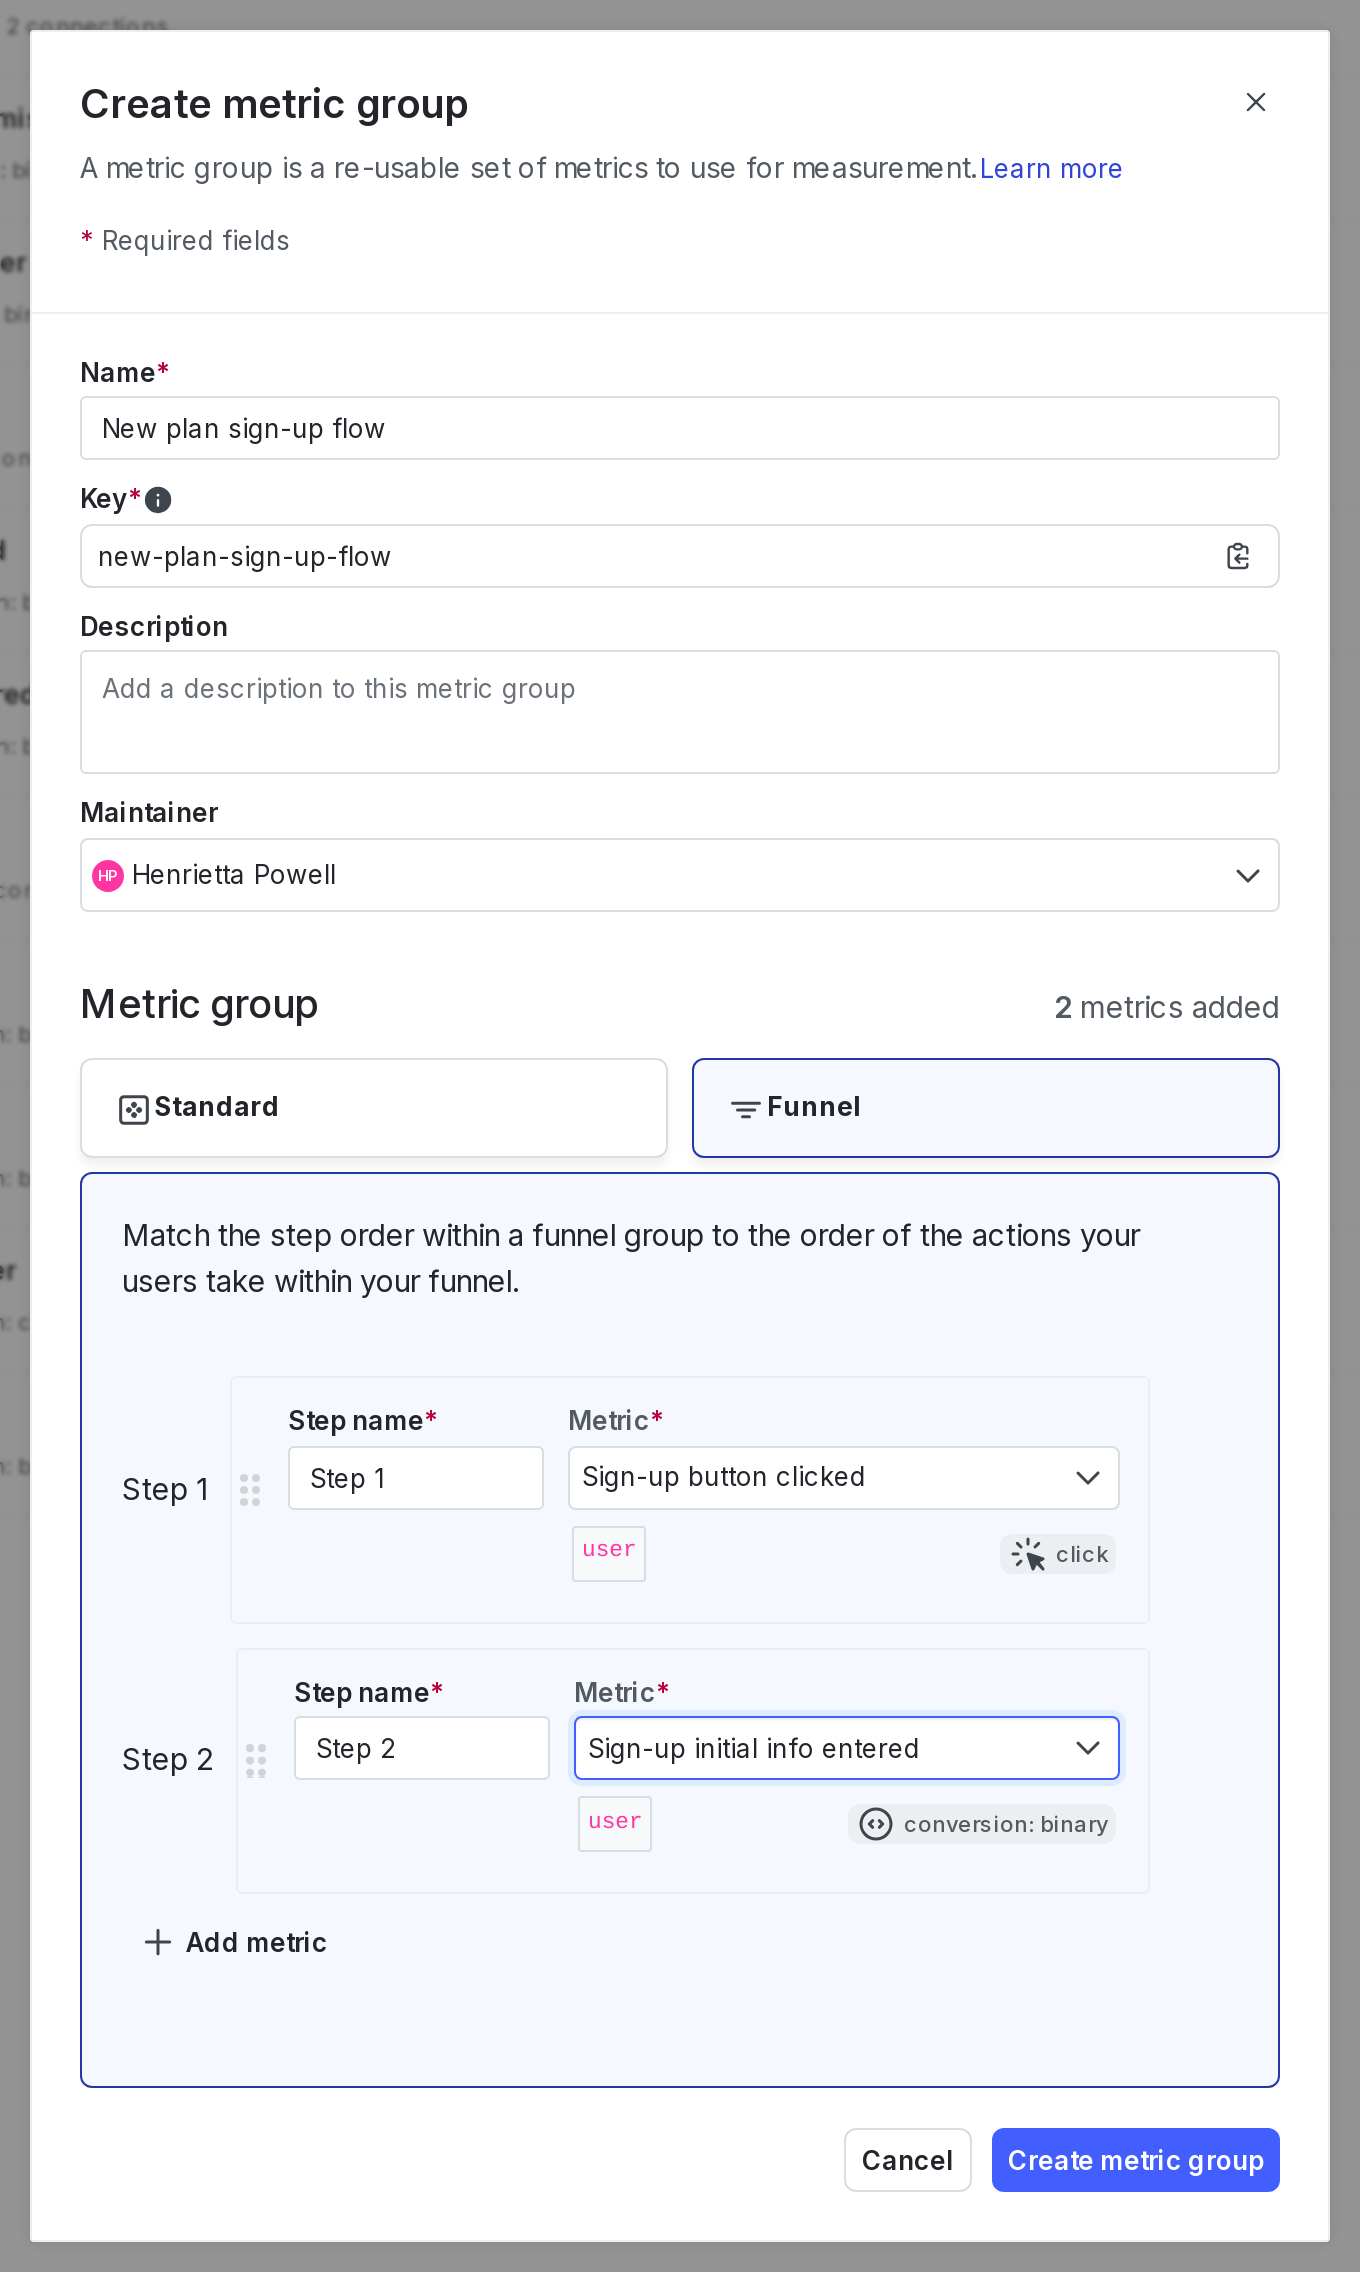The height and width of the screenshot is (2272, 1360).
Task: Click the Step 1 drag handle
Action: 250,1489
